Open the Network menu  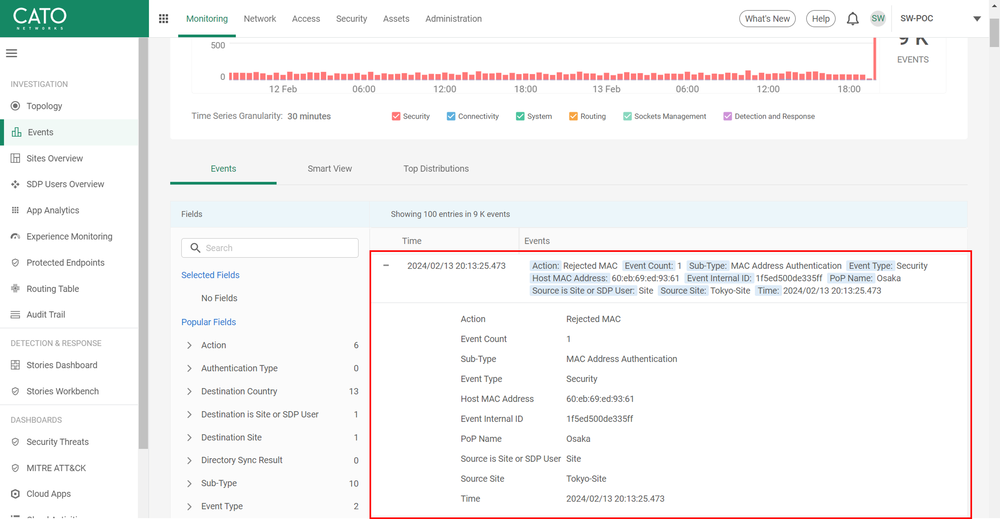[260, 18]
